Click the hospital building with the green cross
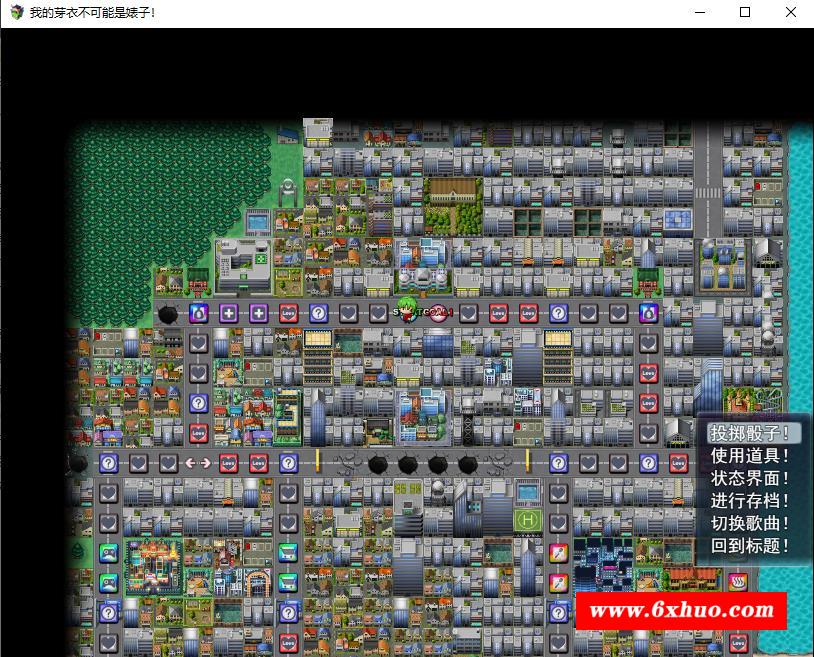This screenshot has height=657, width=814. pos(243,266)
